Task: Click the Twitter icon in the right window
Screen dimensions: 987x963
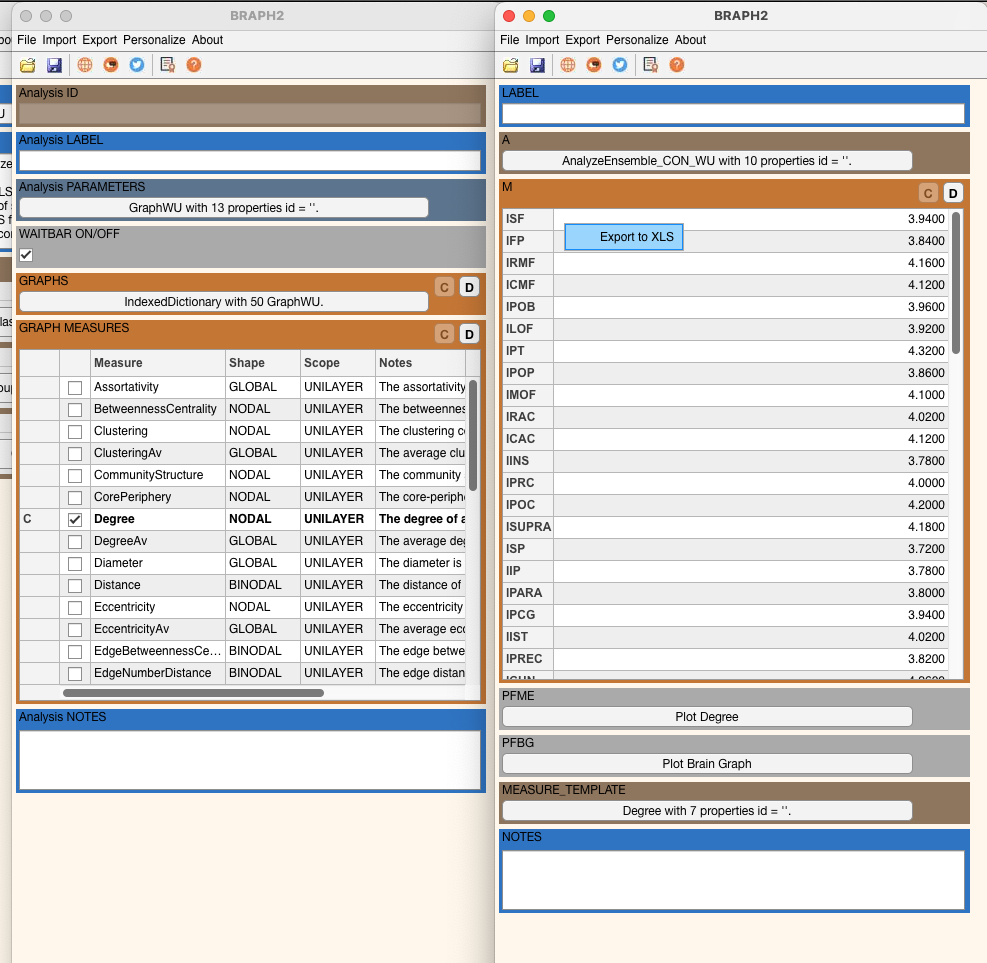Action: point(620,65)
